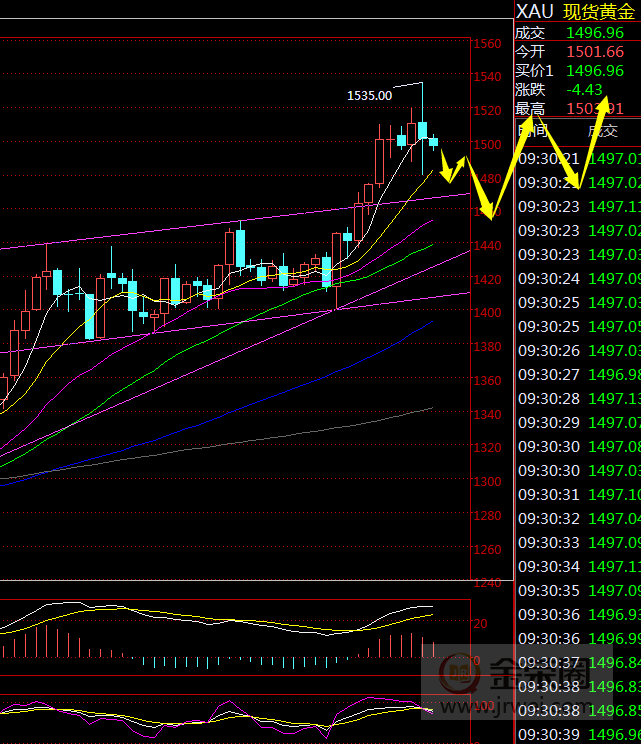
Task: Click the 1400 price axis label
Action: pyautogui.click(x=487, y=313)
